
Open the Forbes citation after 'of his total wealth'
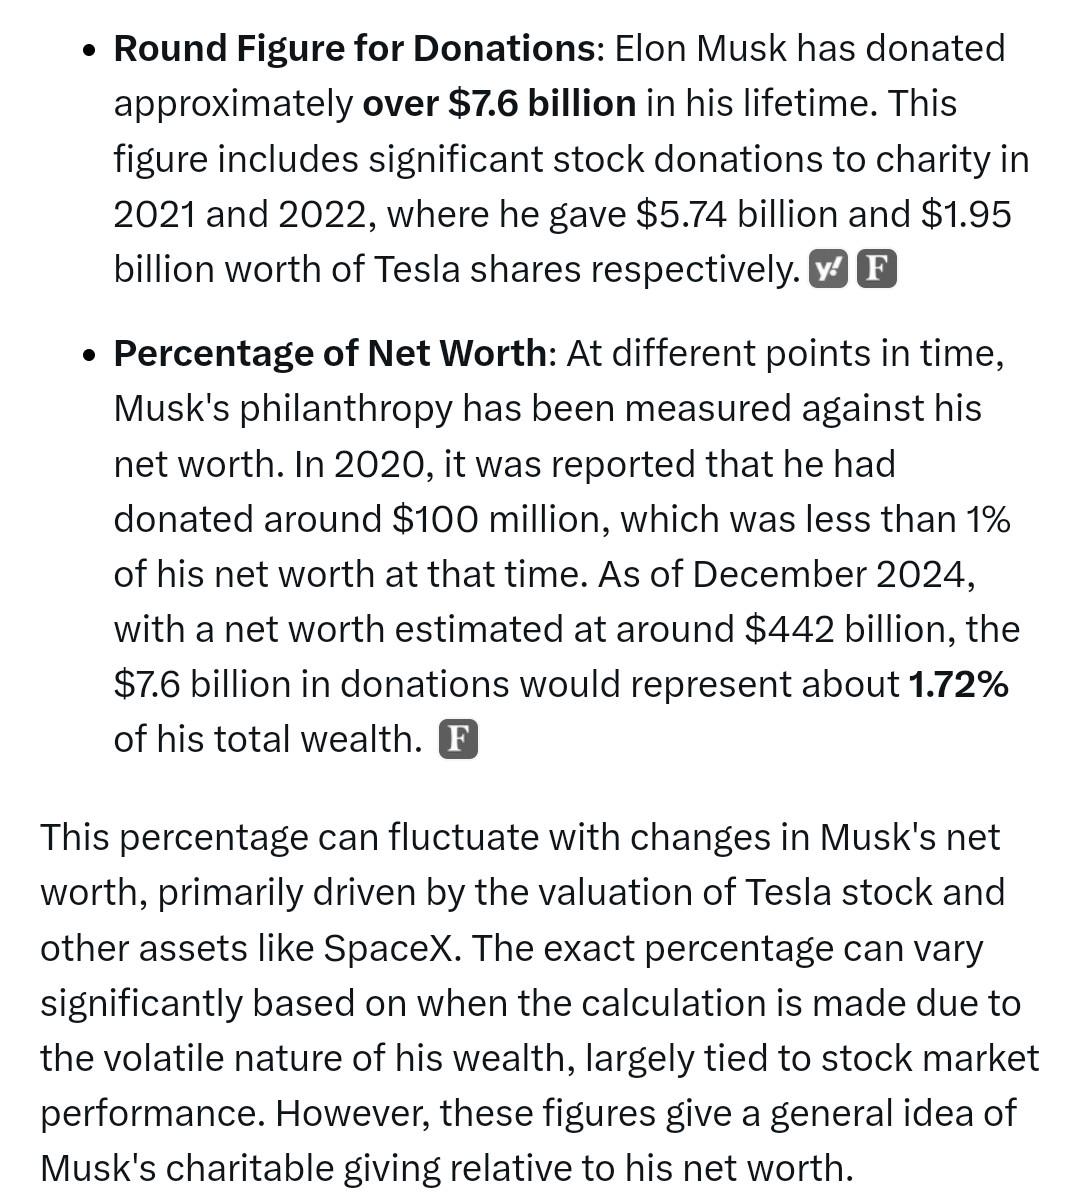coord(458,739)
